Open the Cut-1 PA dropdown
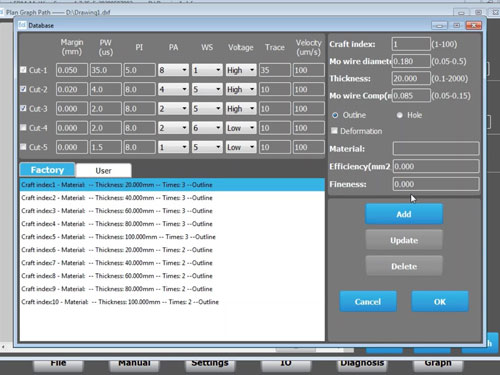Viewport: 500px width, 375px height. tap(173, 70)
